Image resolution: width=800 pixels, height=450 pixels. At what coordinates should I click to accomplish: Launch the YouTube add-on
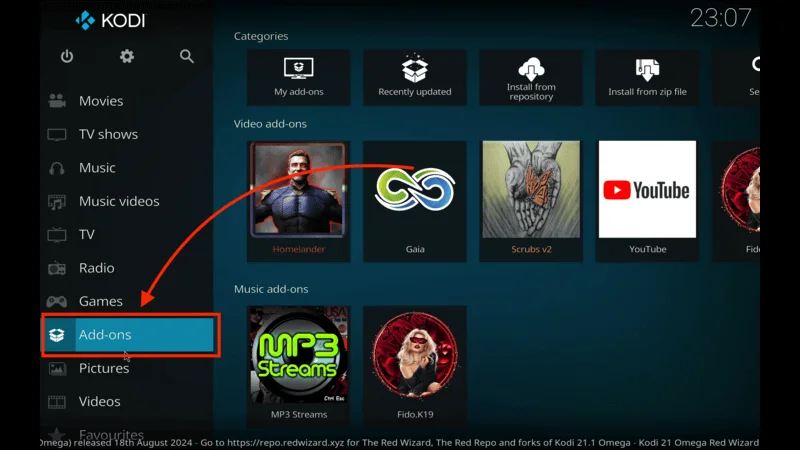pos(647,201)
